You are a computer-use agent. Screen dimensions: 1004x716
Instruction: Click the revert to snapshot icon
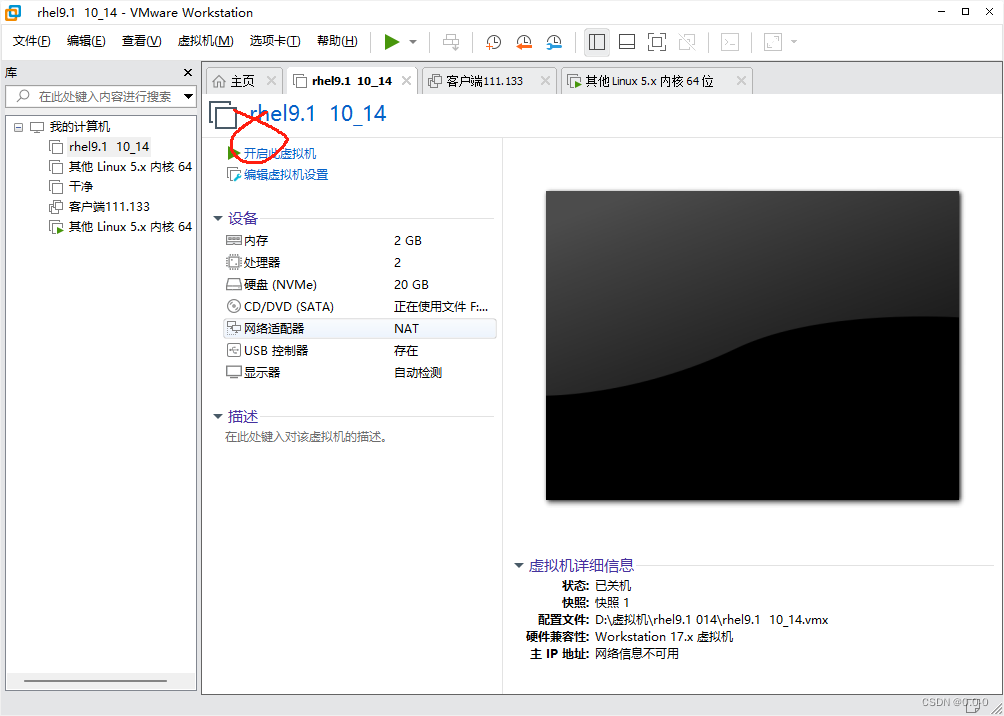pos(524,42)
